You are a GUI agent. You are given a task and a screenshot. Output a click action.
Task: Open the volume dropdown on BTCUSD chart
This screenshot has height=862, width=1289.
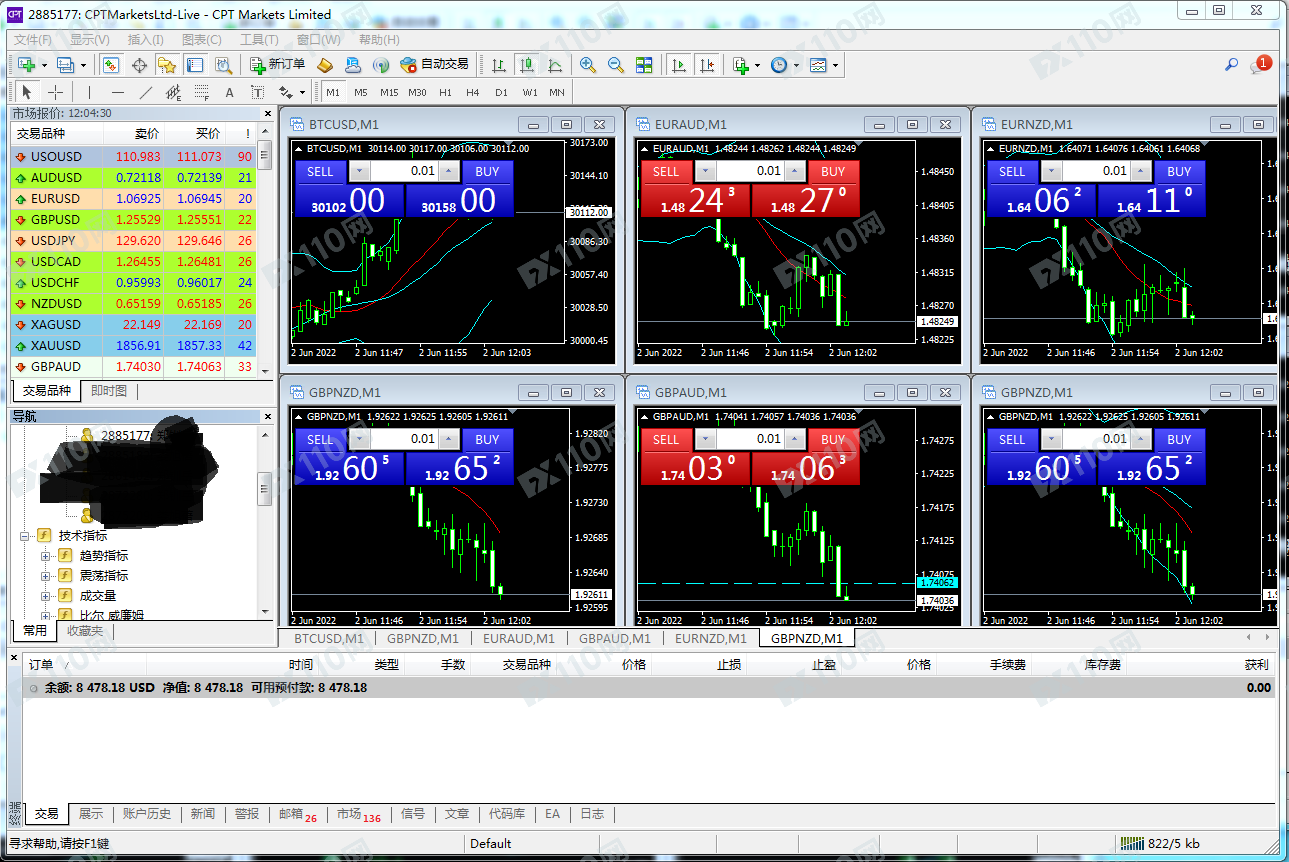click(359, 171)
